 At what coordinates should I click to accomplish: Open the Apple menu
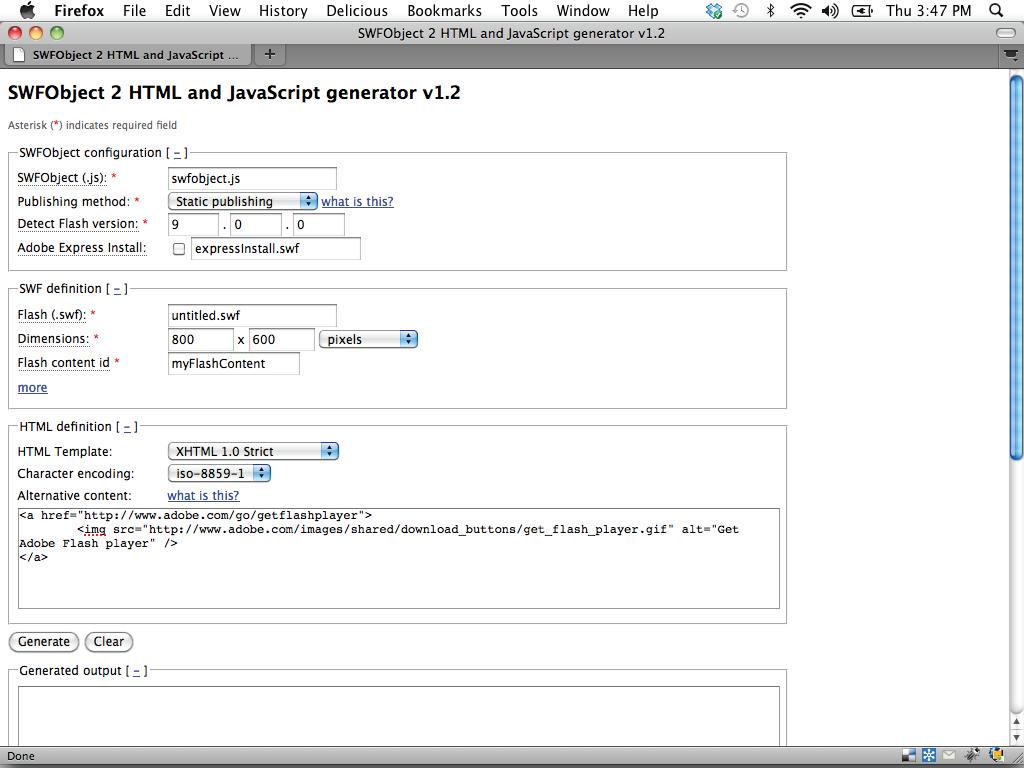click(27, 10)
